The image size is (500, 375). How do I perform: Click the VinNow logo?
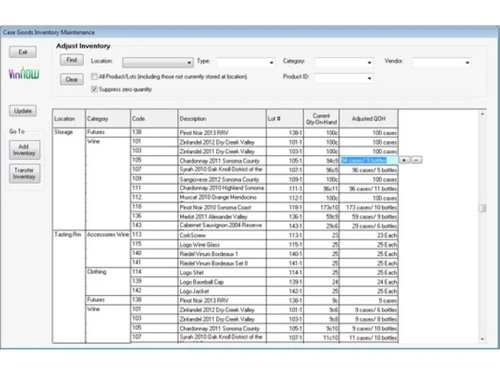[24, 73]
